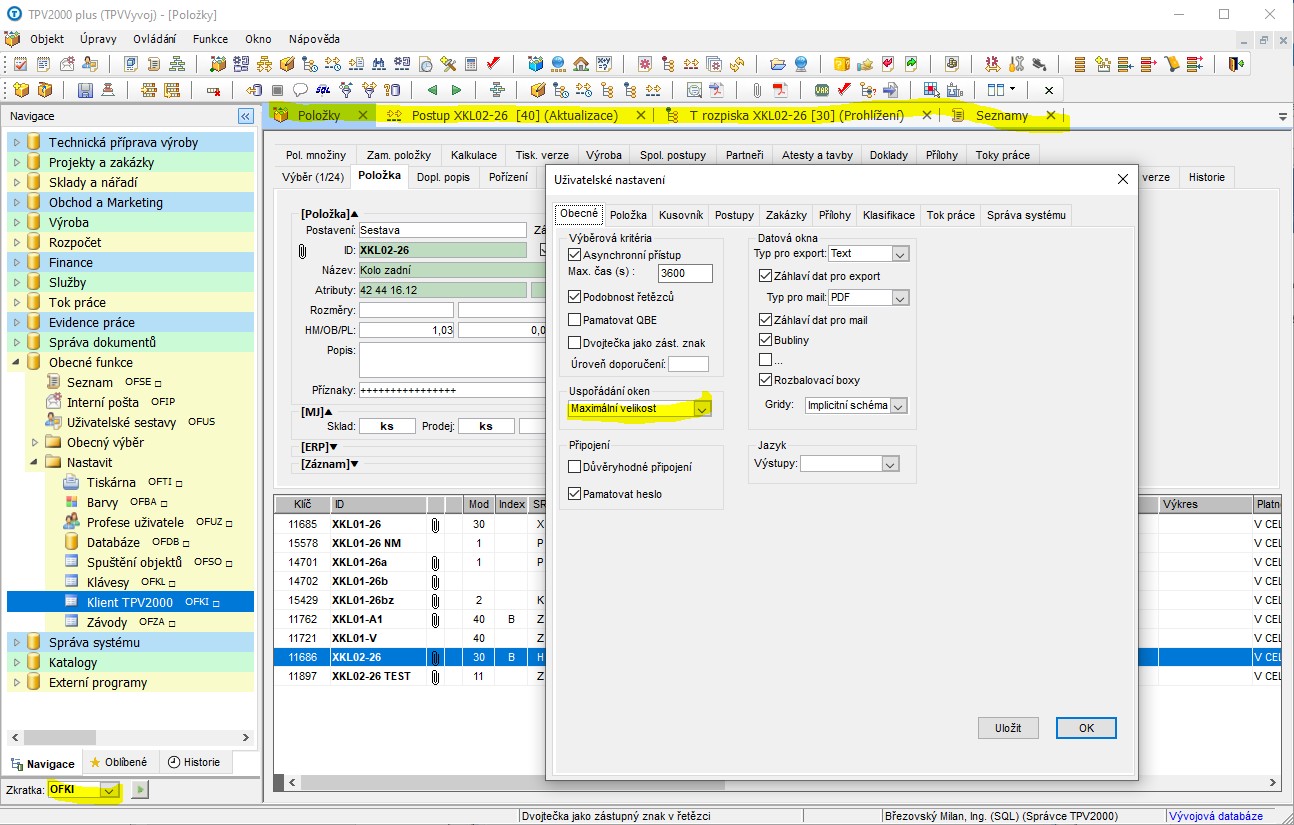Image resolution: width=1294 pixels, height=825 pixels.
Task: Click the globe icon next to house
Action: (x=557, y=64)
